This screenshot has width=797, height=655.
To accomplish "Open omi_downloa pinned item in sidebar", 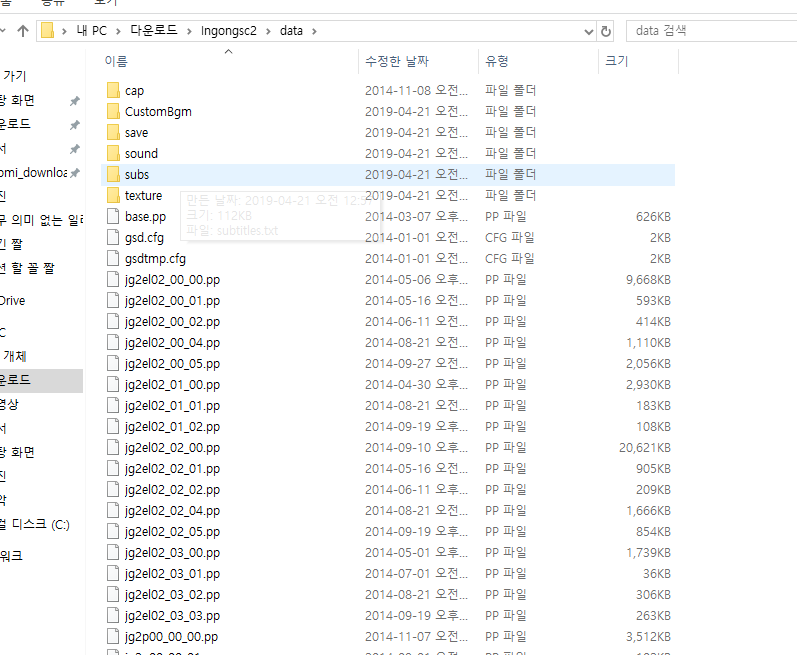I will tap(34, 173).
